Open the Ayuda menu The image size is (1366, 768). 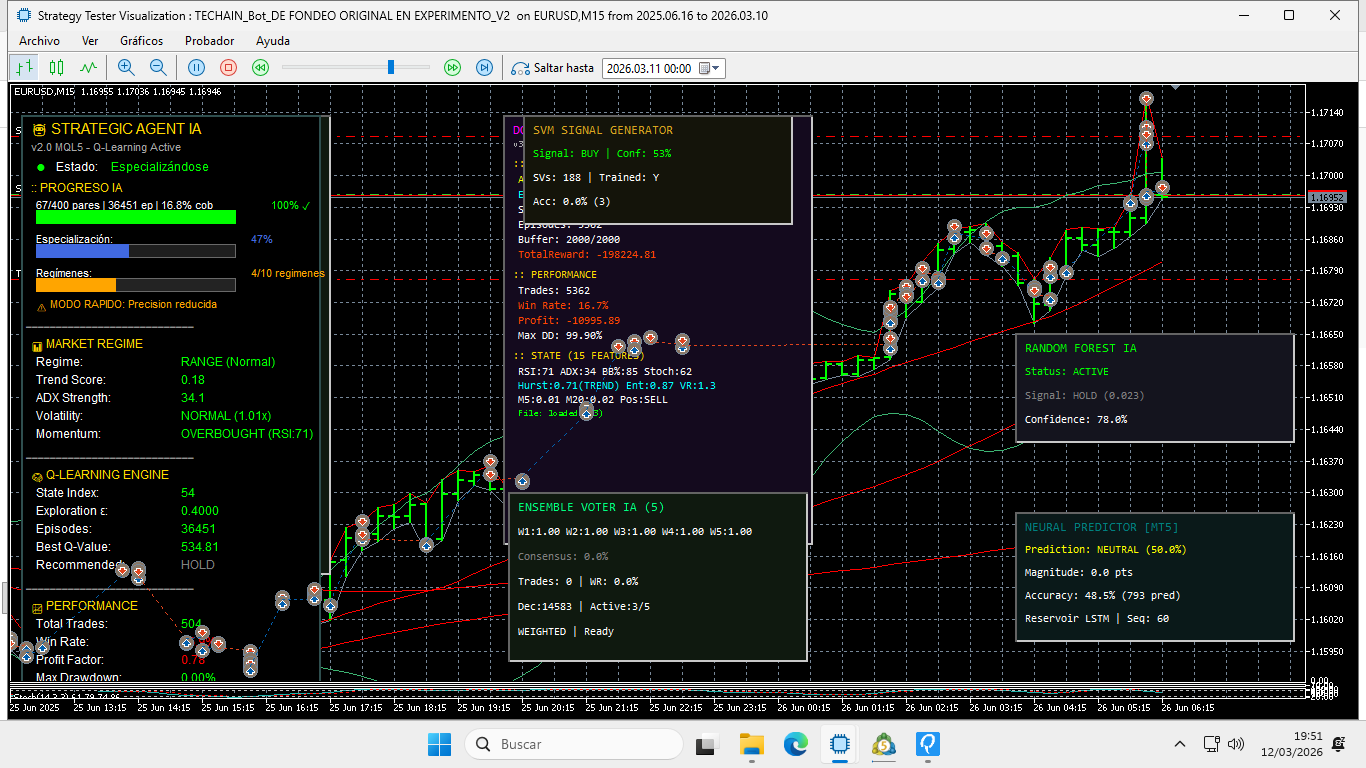[x=273, y=41]
